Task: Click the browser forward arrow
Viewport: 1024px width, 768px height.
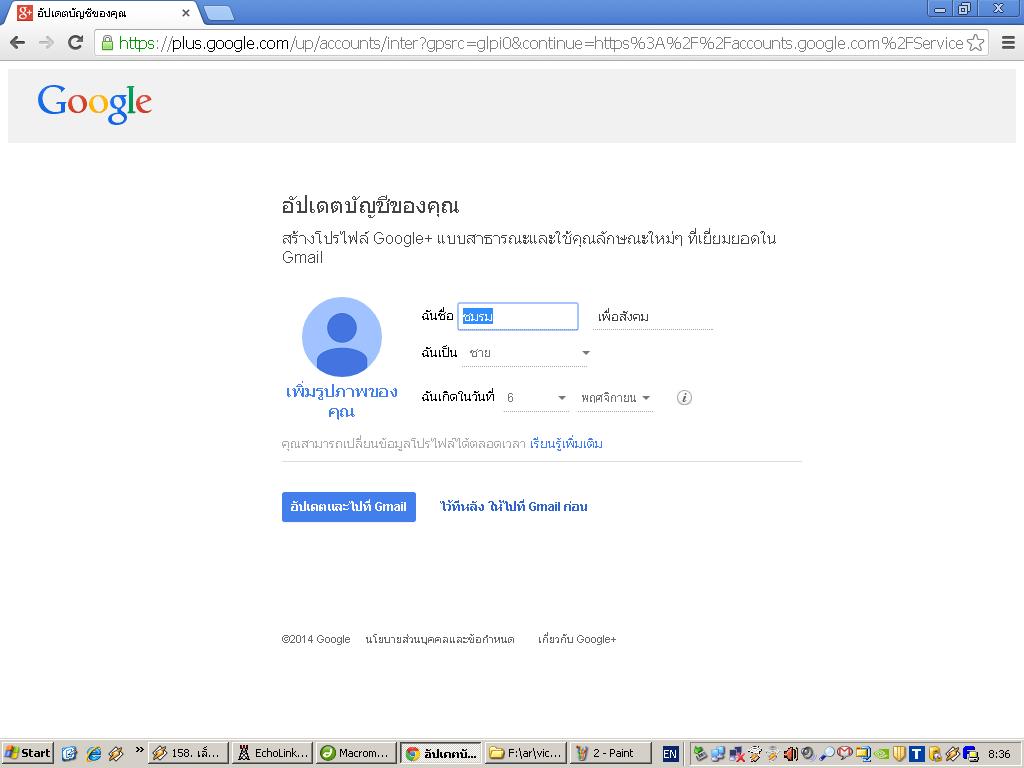Action: [x=46, y=42]
